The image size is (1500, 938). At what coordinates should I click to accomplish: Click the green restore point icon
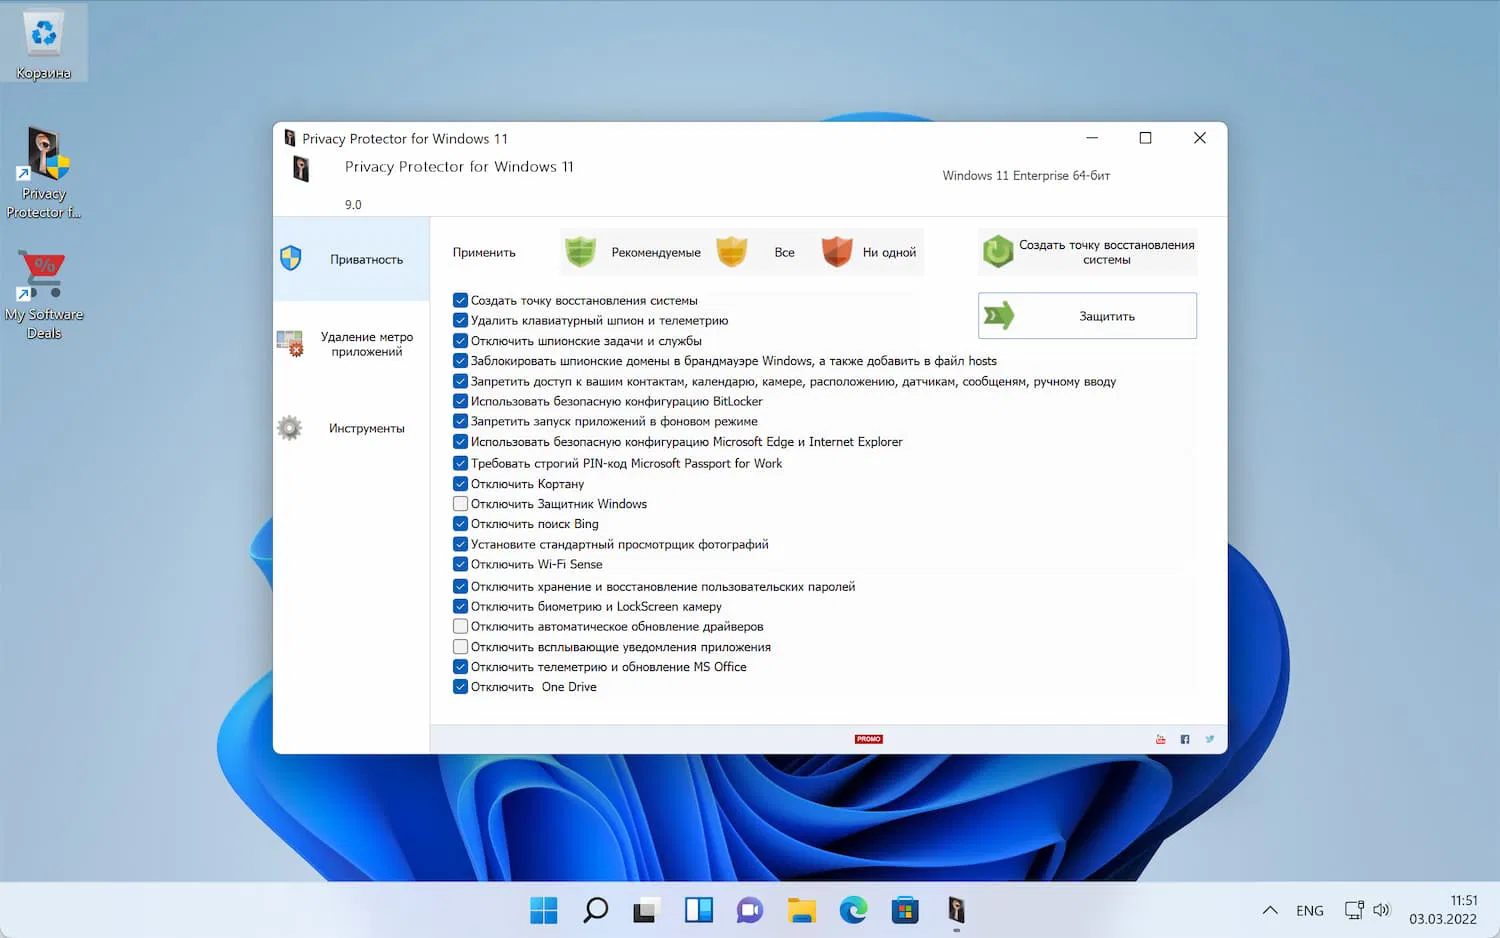[997, 251]
